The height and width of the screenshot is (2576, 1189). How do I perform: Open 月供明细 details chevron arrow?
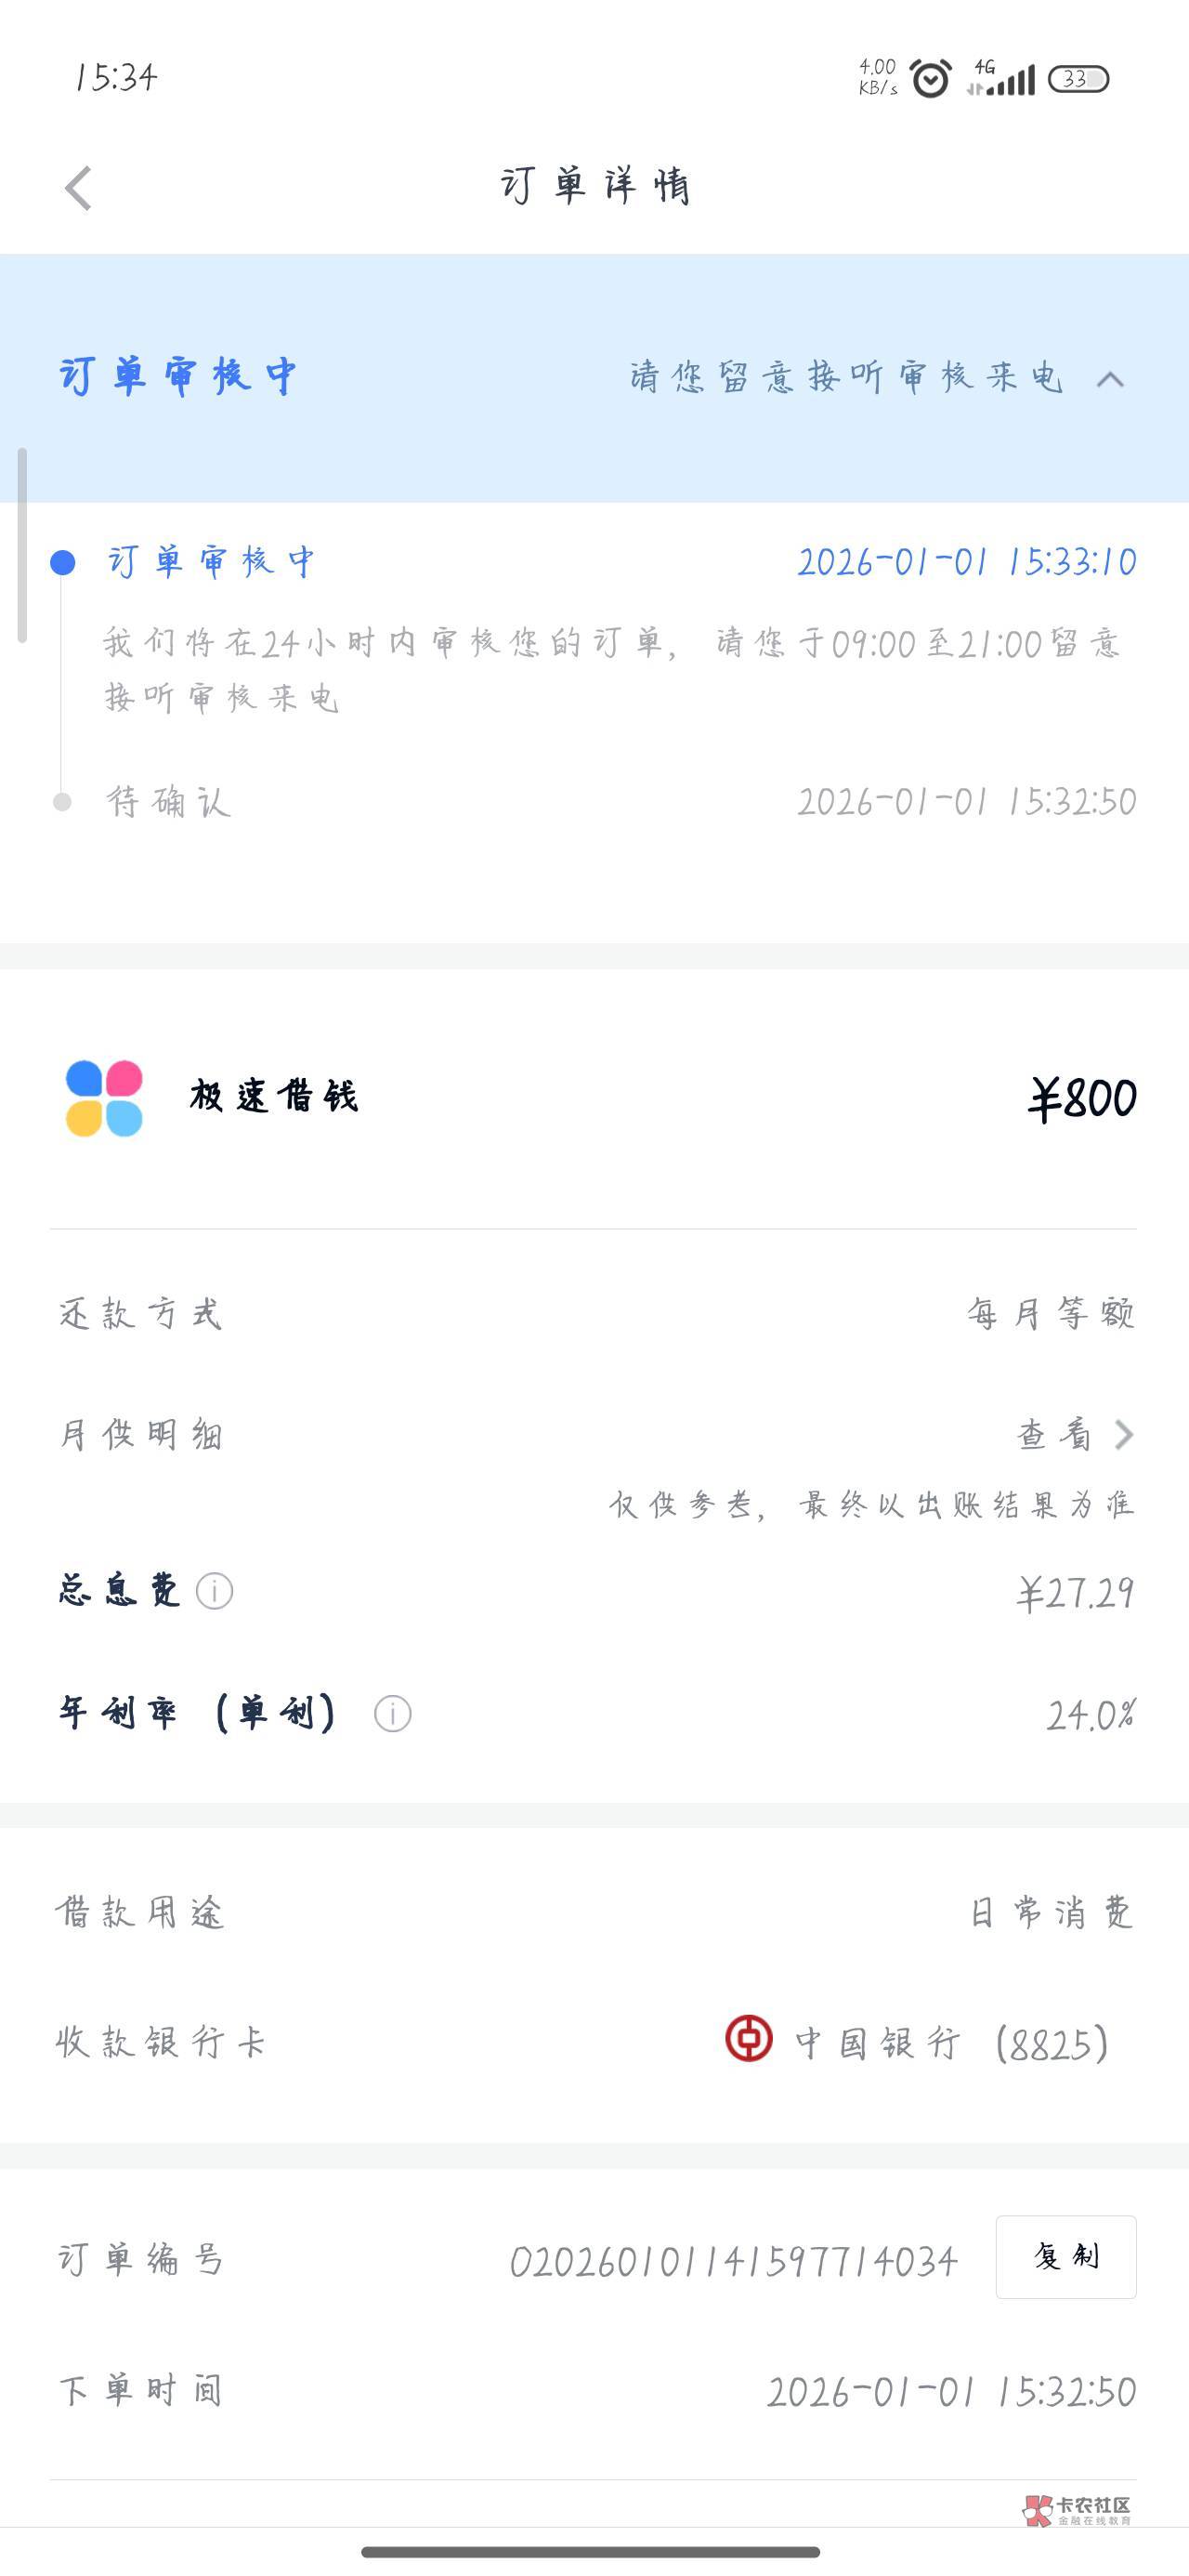(x=1124, y=1435)
